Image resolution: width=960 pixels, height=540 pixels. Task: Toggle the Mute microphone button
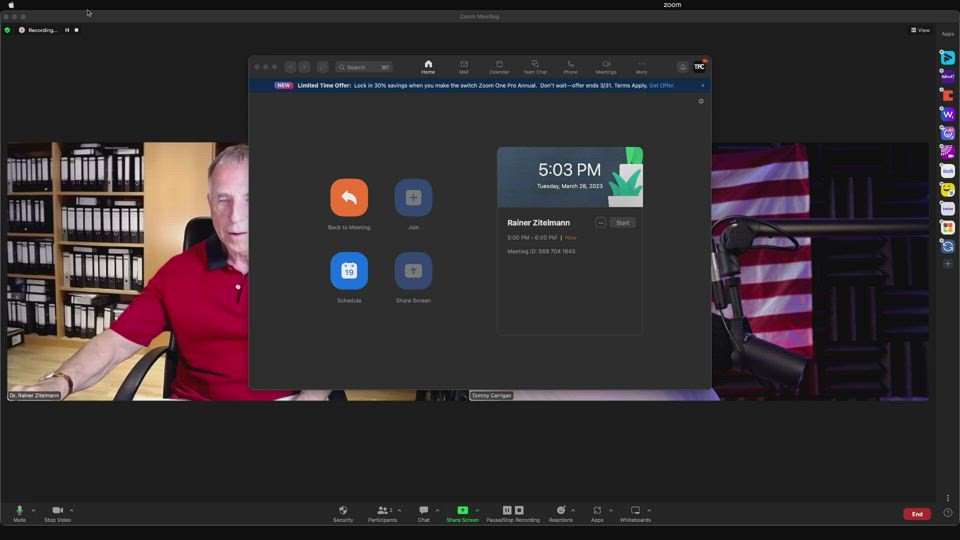19,513
